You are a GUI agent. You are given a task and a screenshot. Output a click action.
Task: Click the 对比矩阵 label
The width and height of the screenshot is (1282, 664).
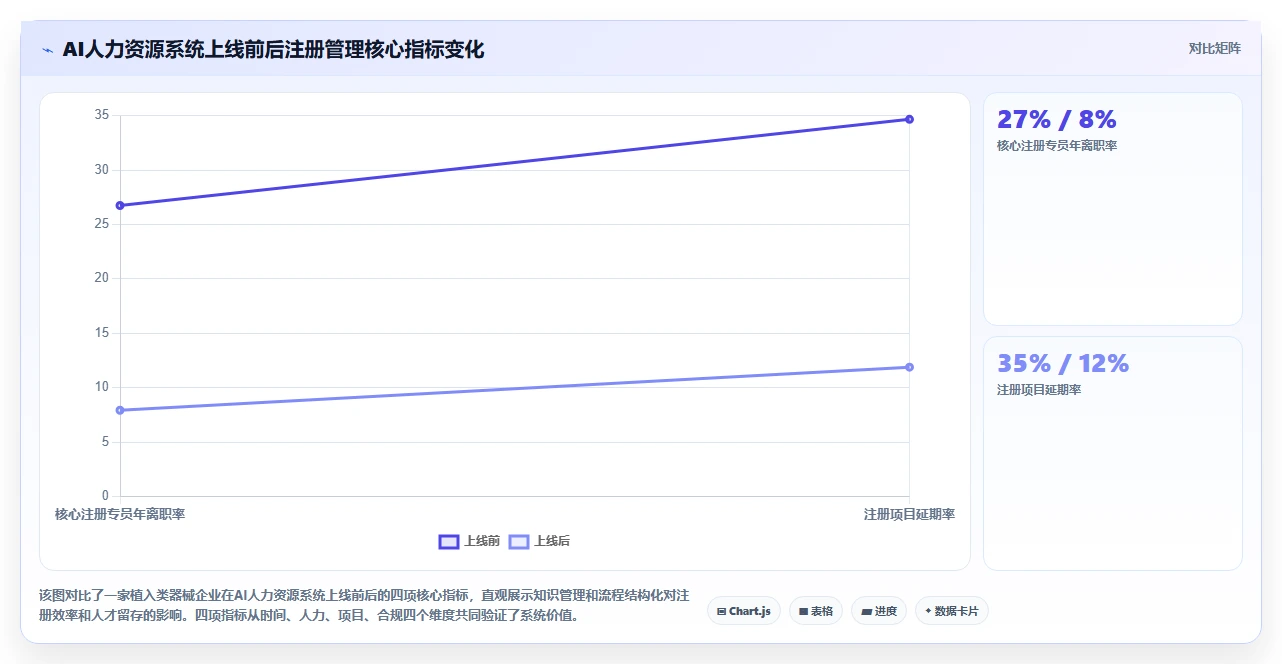coord(1215,48)
